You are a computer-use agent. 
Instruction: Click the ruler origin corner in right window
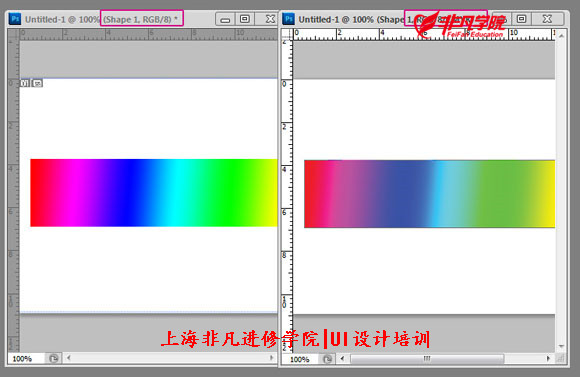(287, 34)
